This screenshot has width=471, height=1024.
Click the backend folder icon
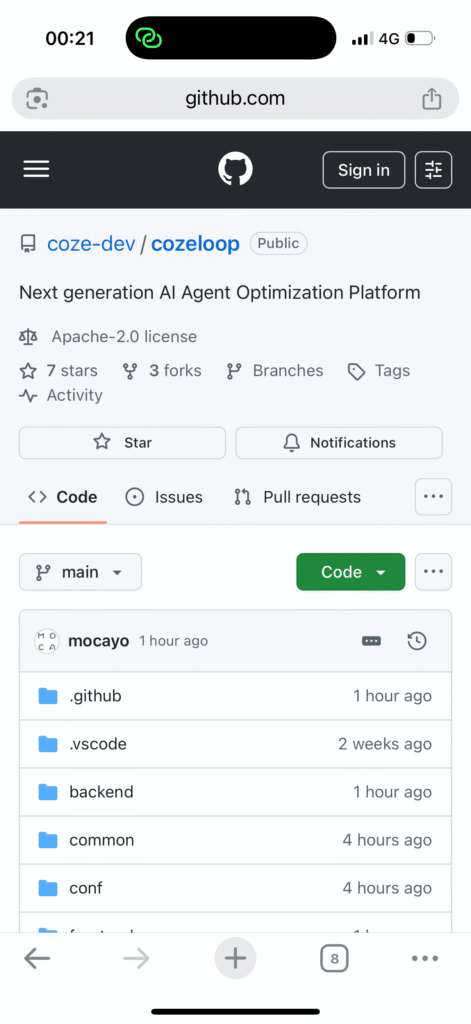[48, 792]
